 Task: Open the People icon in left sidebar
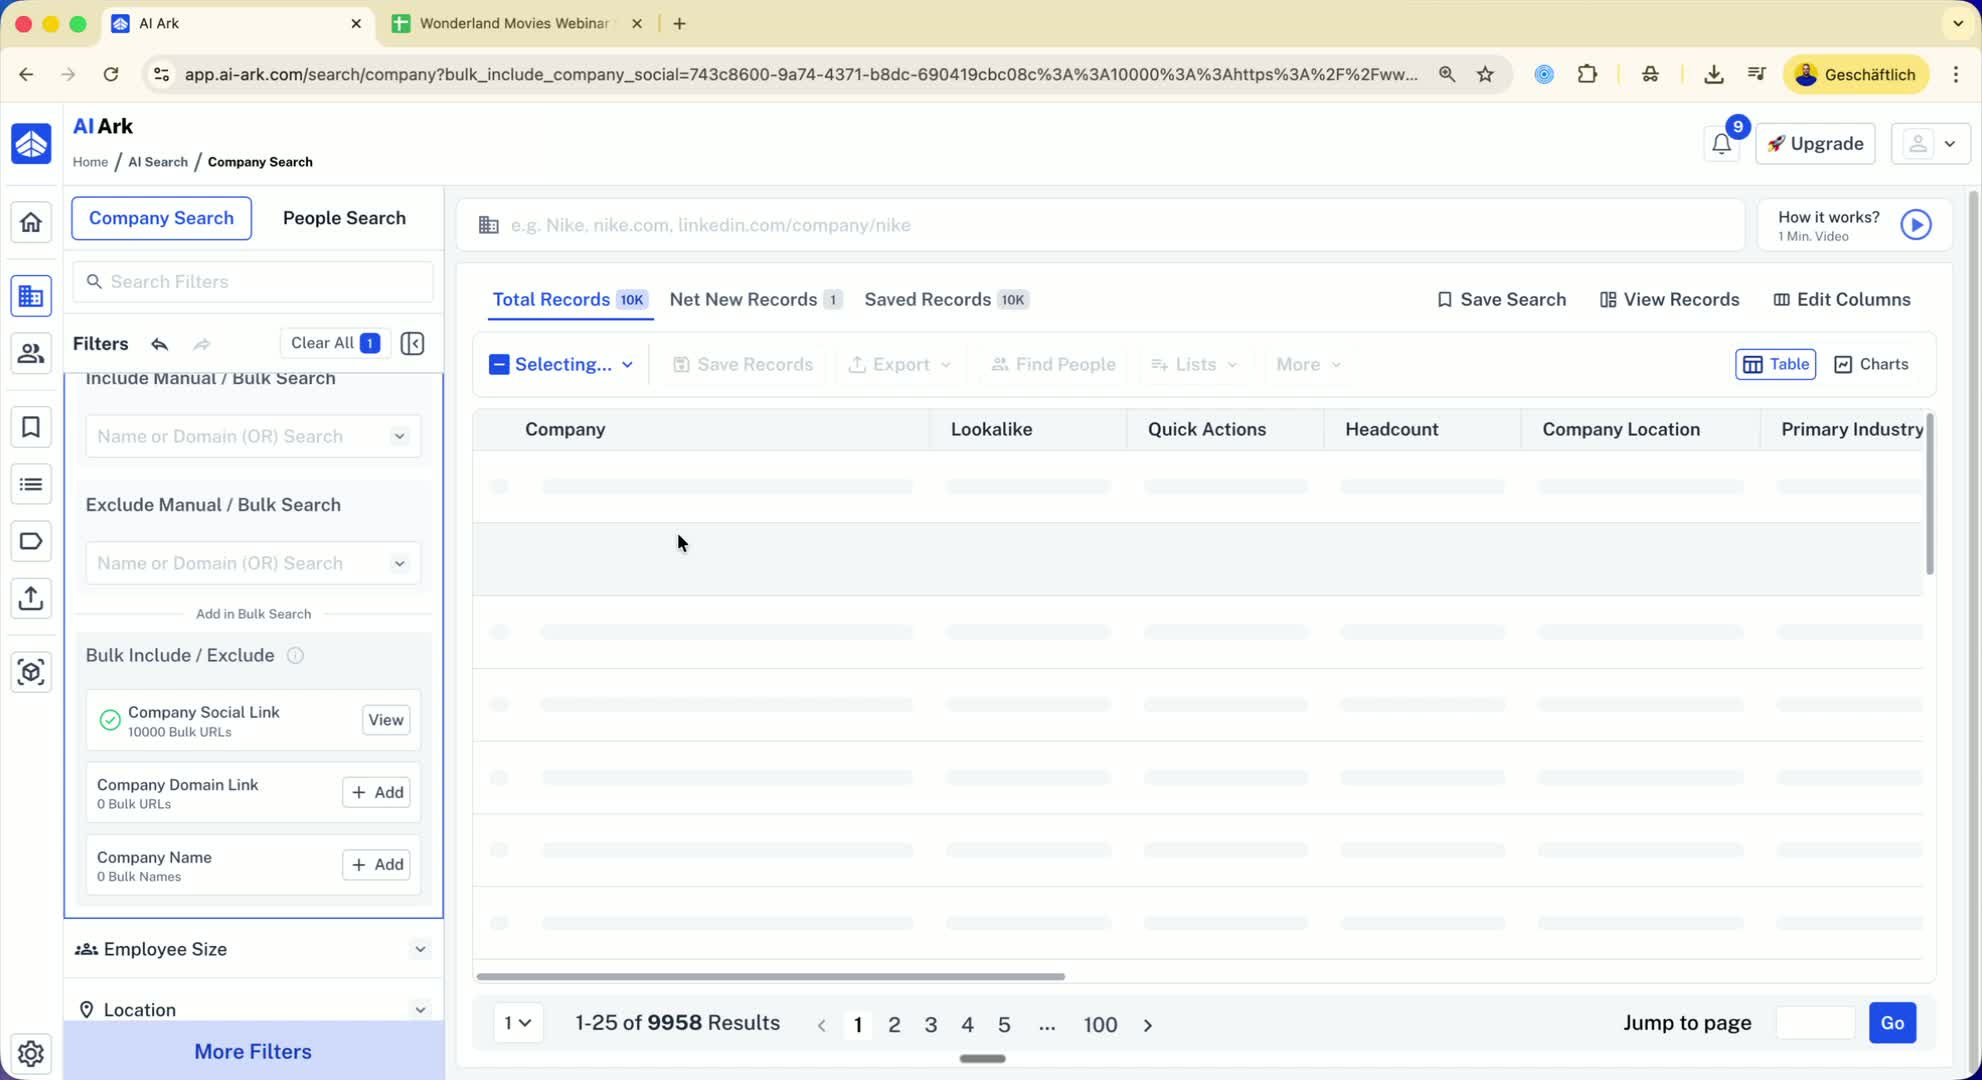pos(31,353)
